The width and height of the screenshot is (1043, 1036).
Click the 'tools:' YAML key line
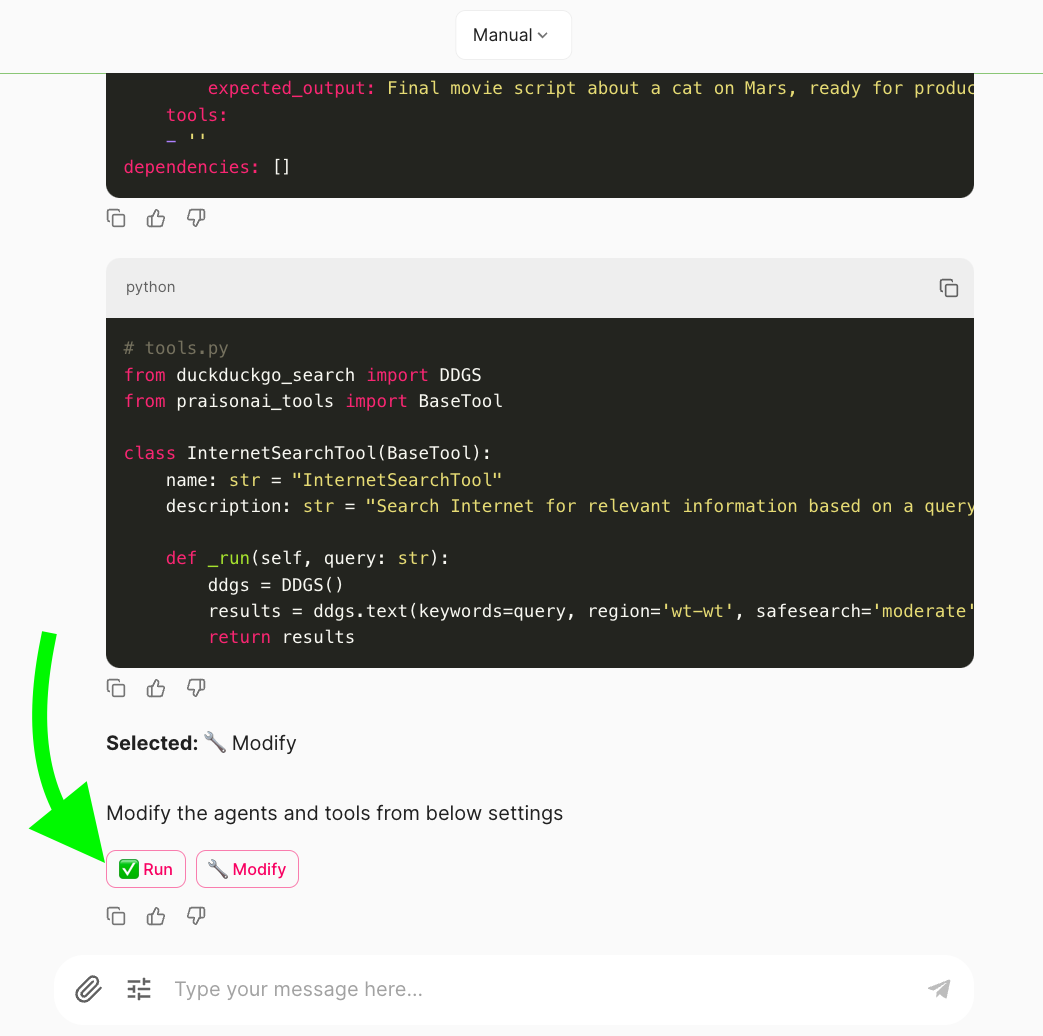[x=197, y=115]
